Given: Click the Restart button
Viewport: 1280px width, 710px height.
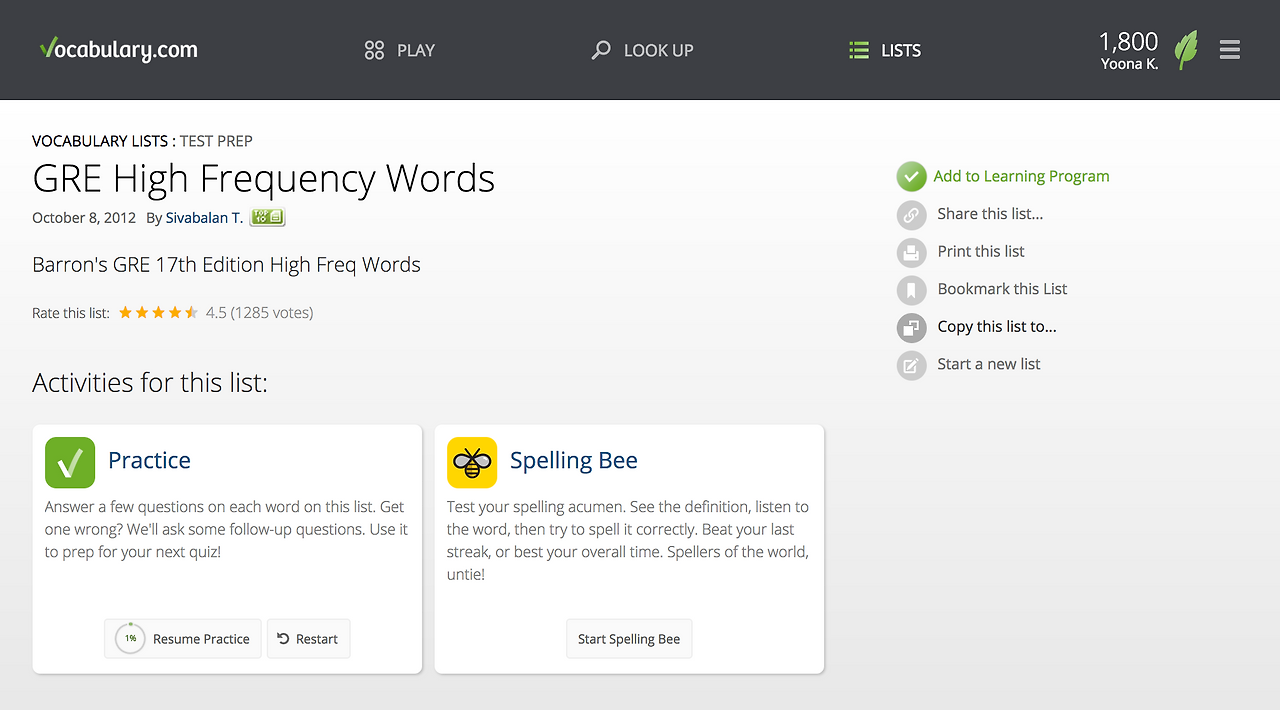Looking at the screenshot, I should point(308,638).
